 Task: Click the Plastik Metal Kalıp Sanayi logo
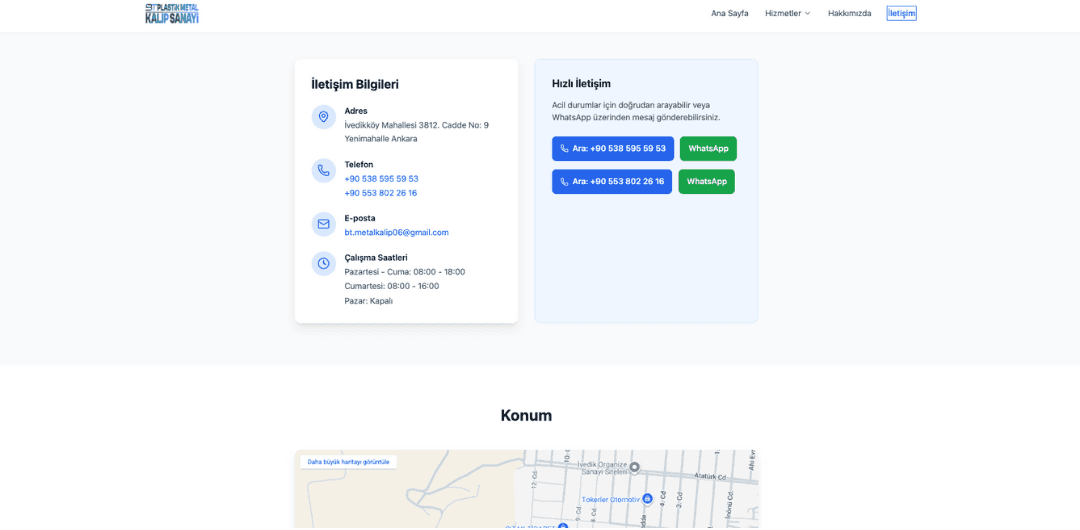click(172, 13)
